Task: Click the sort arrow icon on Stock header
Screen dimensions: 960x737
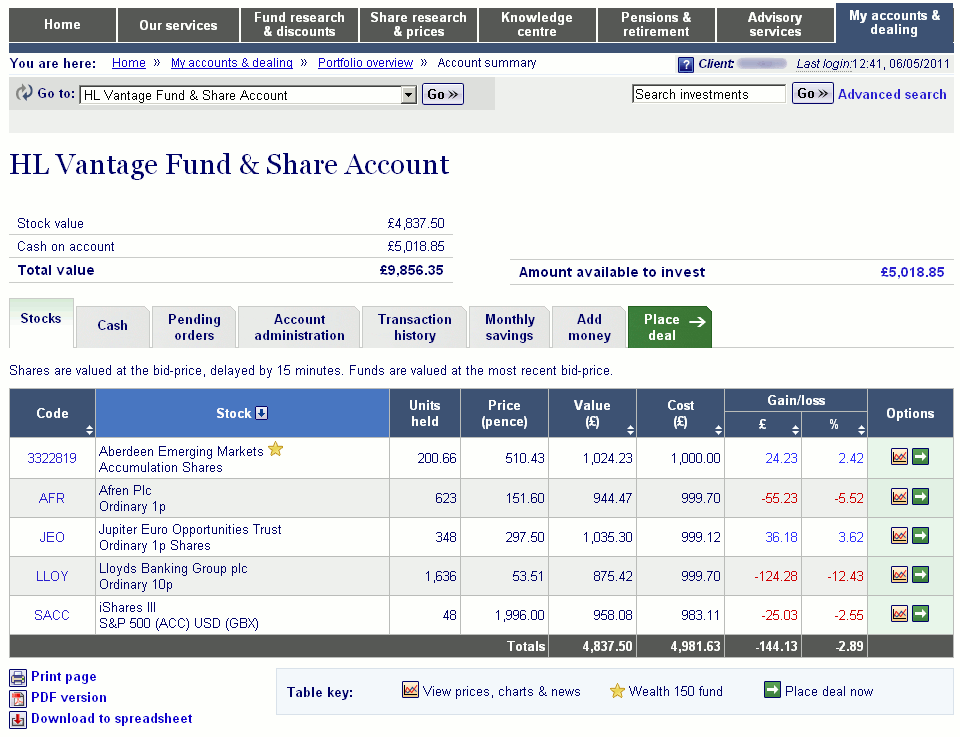Action: coord(261,413)
